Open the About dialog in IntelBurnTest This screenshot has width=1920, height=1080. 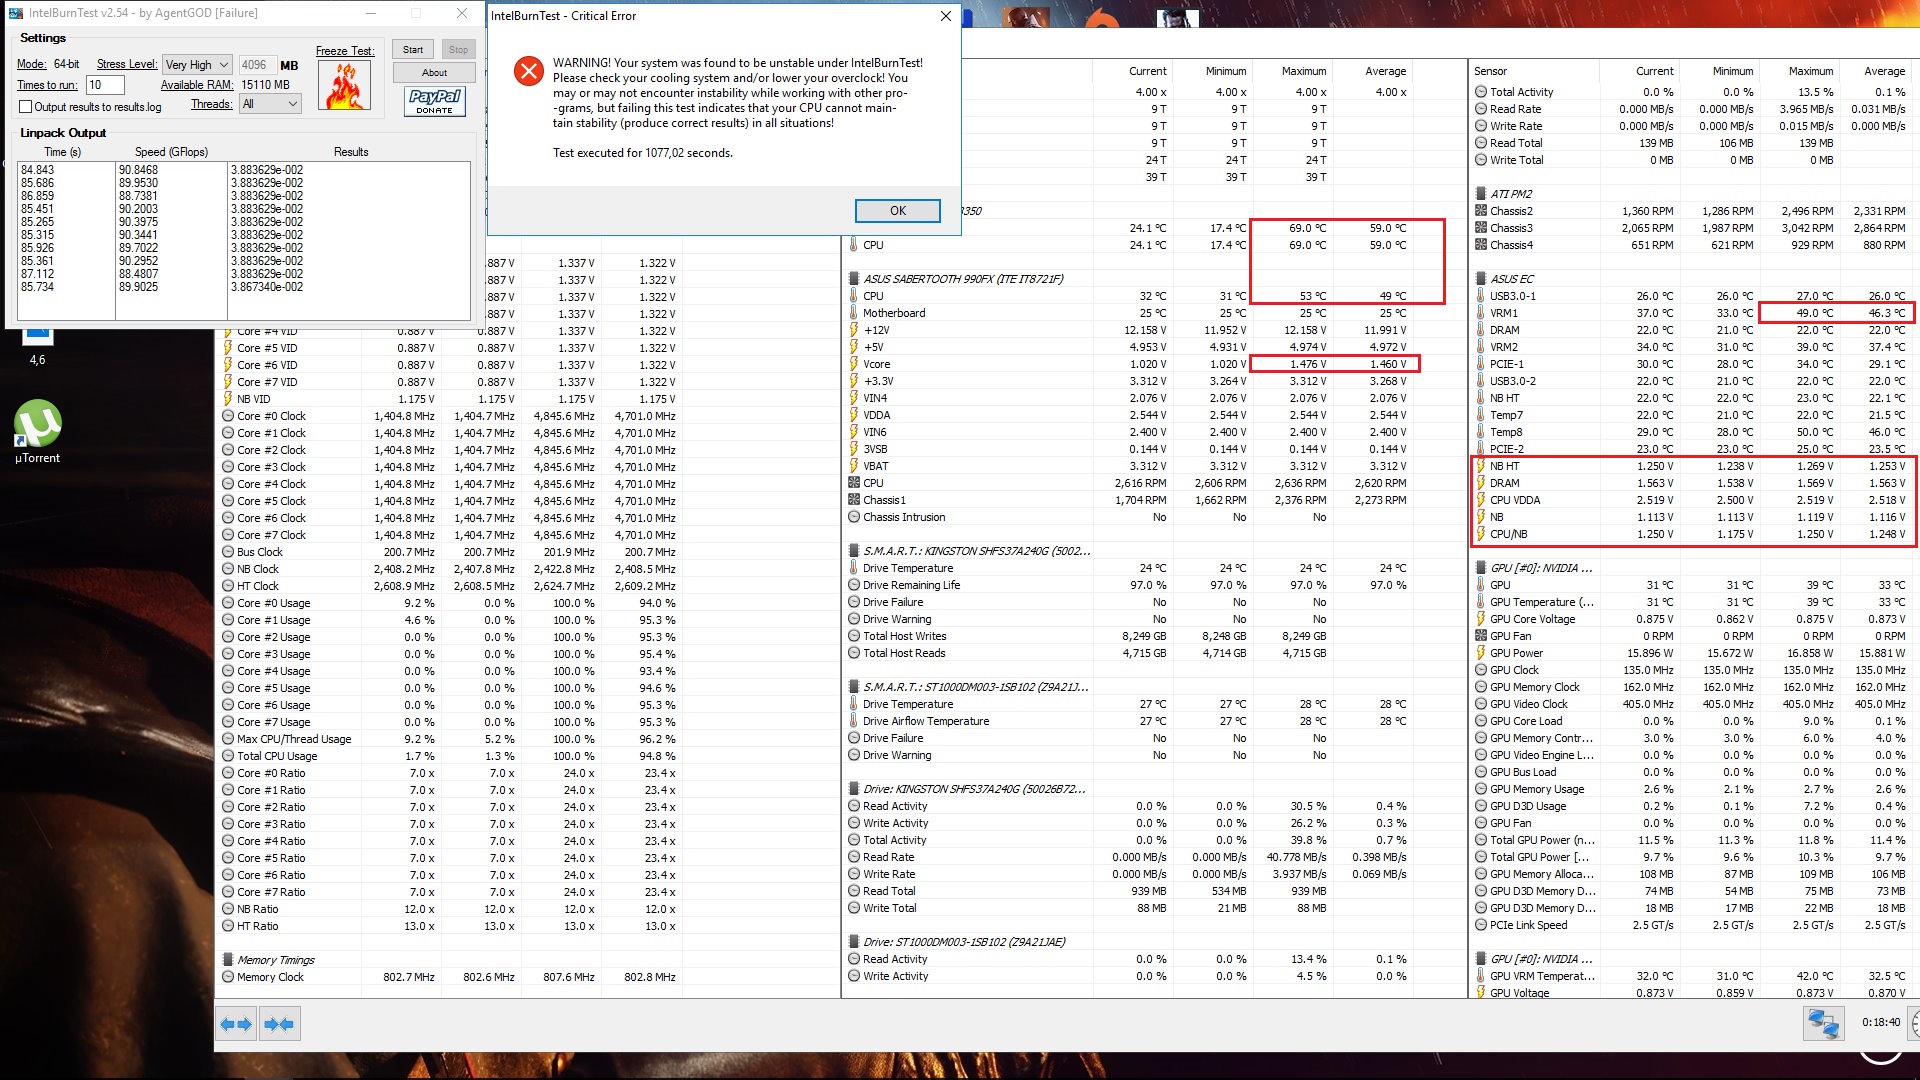point(434,72)
